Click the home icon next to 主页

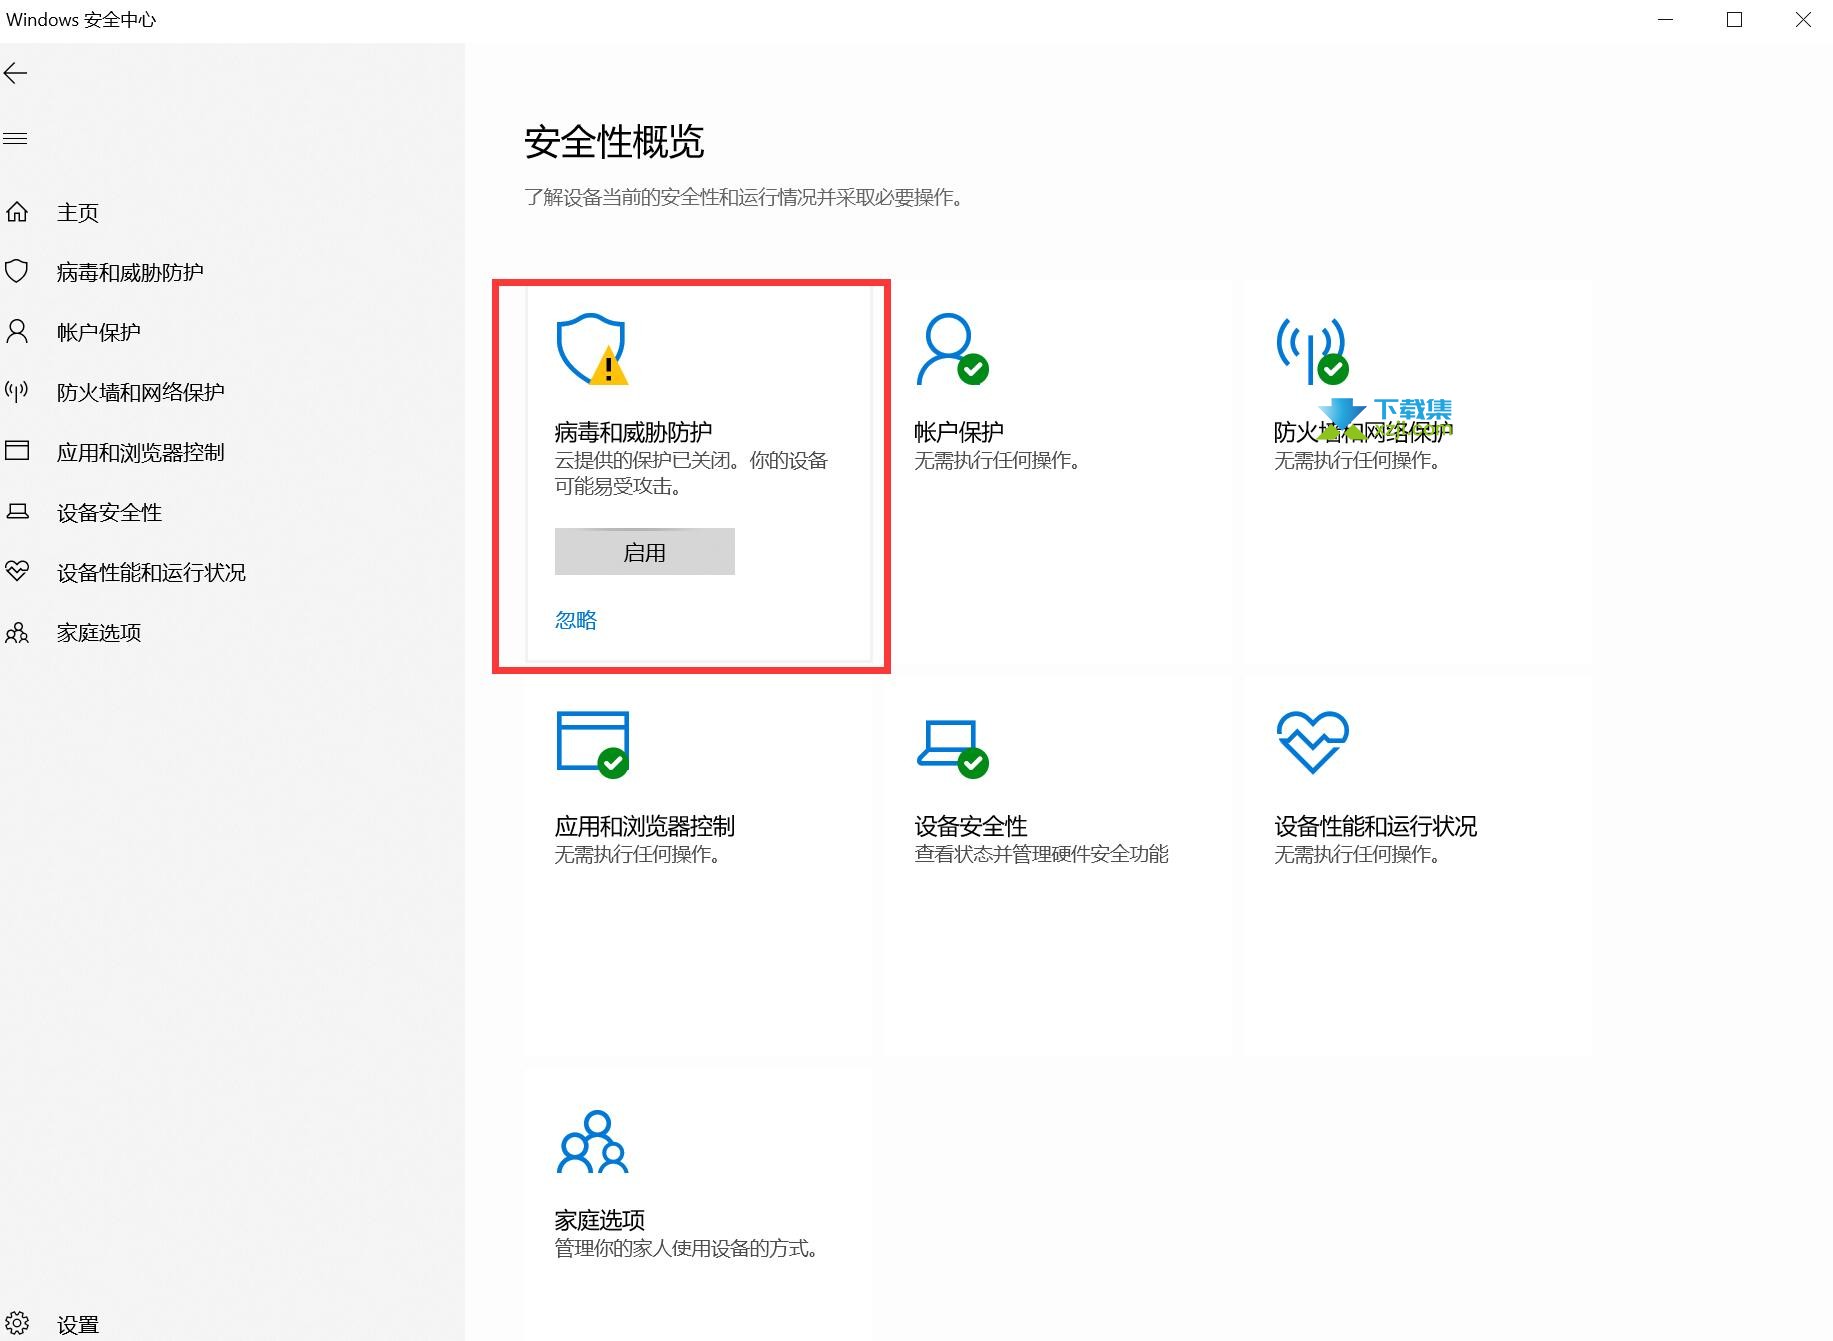click(17, 212)
